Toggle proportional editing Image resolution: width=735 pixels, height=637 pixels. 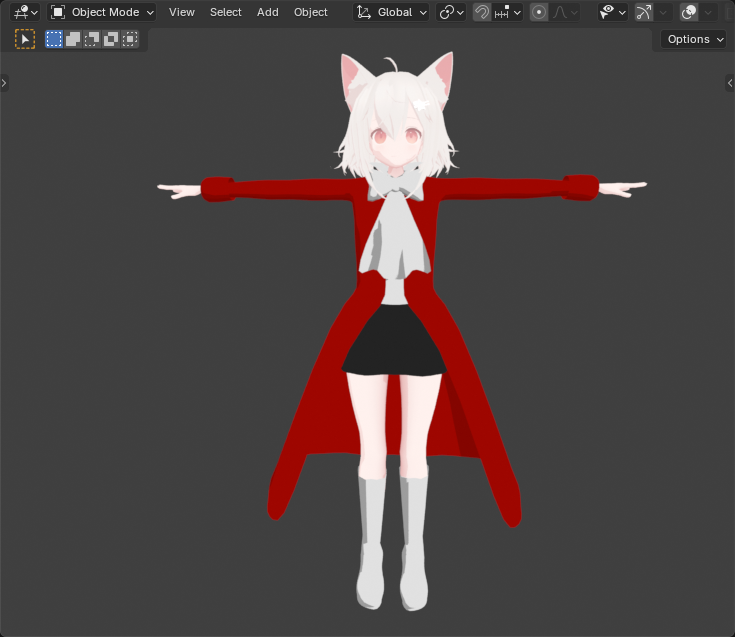(539, 12)
